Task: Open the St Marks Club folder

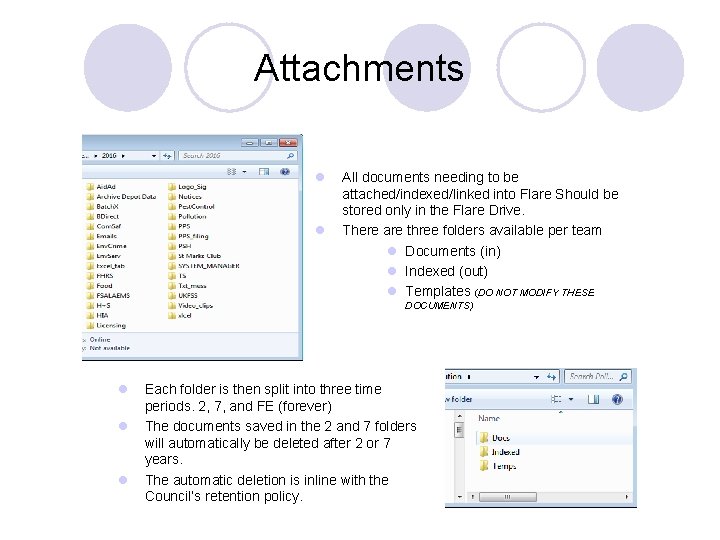Action: [x=195, y=256]
